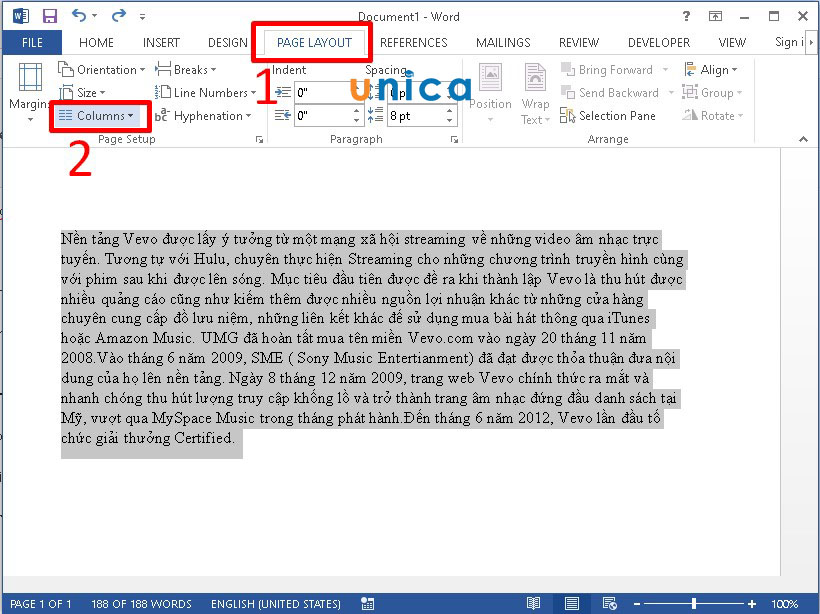The width and height of the screenshot is (820, 614).
Task: Click Send Backward button
Action: (610, 93)
